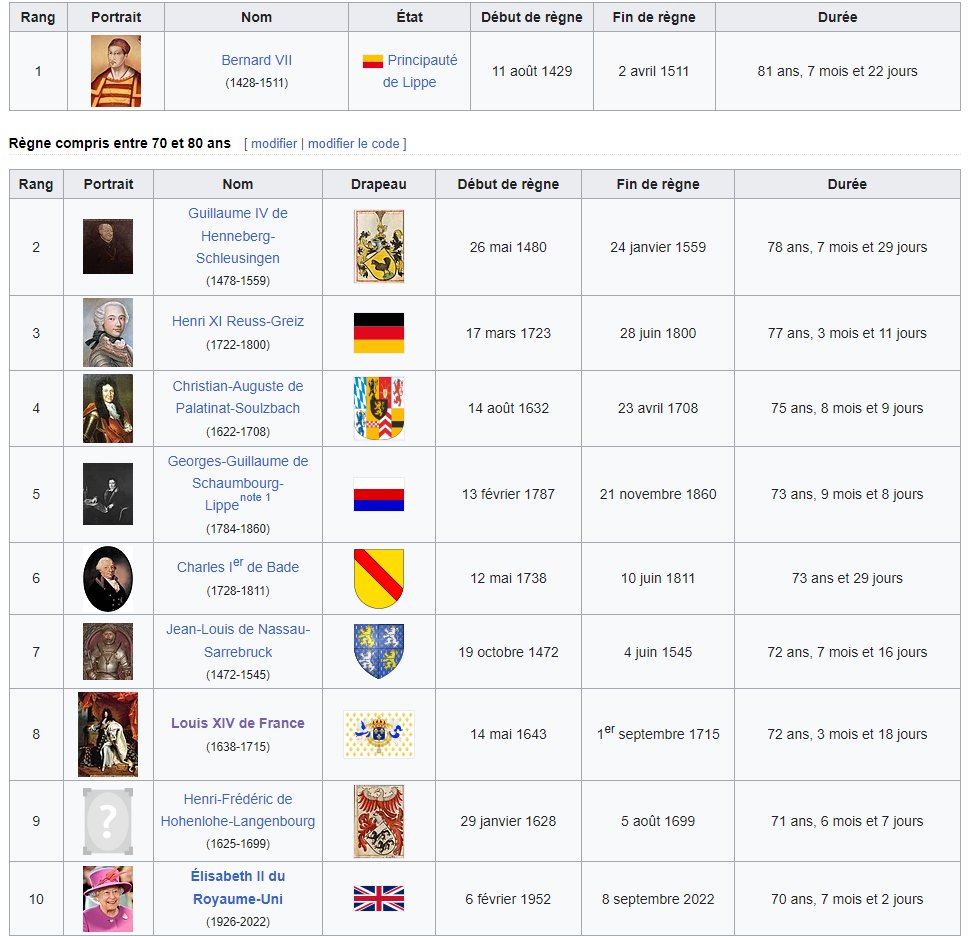
Task: Select '77 ans, 3 mois et 11 jours'
Action: coord(847,333)
